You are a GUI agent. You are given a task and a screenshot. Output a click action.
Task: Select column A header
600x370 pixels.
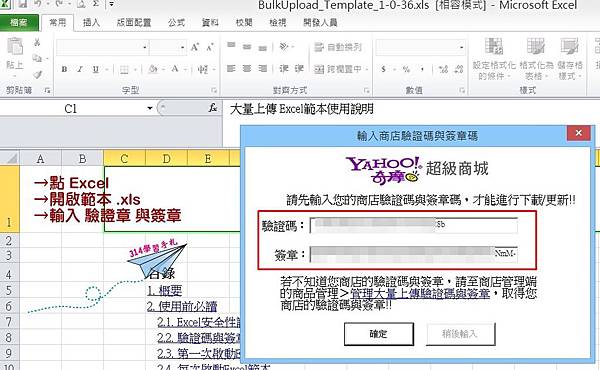pyautogui.click(x=40, y=158)
